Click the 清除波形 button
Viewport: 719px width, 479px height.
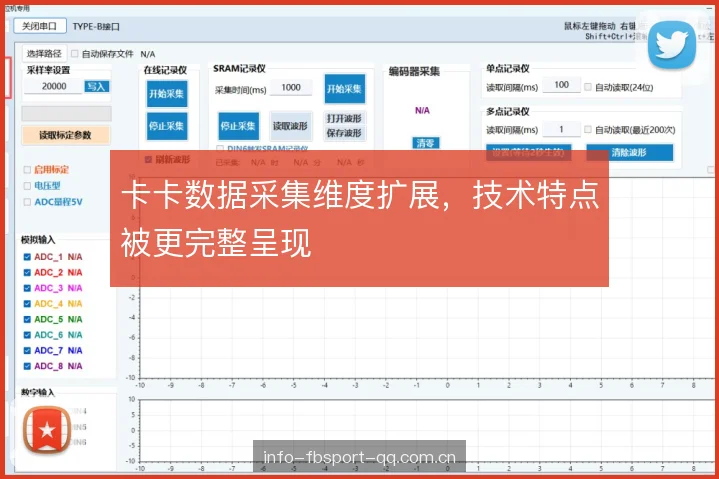[630, 153]
